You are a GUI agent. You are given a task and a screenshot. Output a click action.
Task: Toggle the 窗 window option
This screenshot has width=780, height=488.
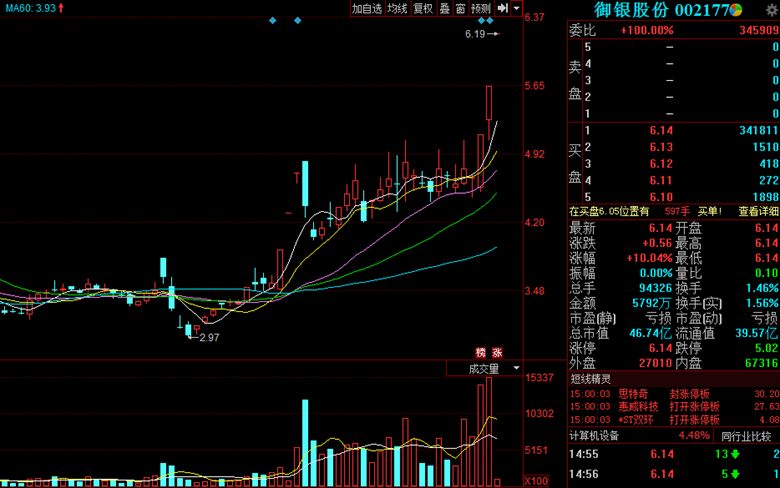click(461, 9)
